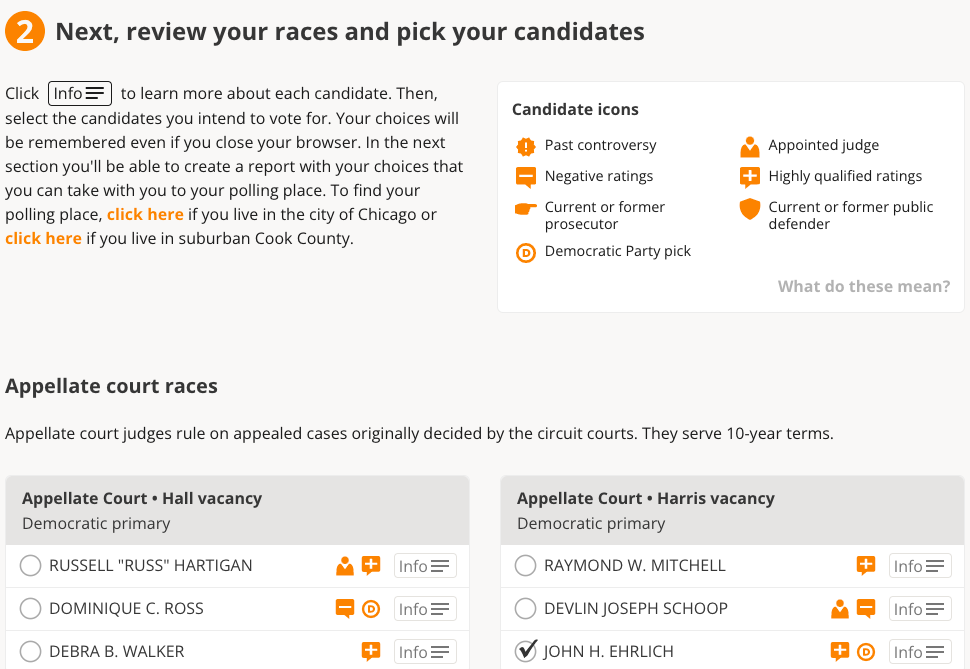Click Russell Hartigan's highly qualified ratings icon
Image resolution: width=970 pixels, height=669 pixels.
[x=371, y=566]
